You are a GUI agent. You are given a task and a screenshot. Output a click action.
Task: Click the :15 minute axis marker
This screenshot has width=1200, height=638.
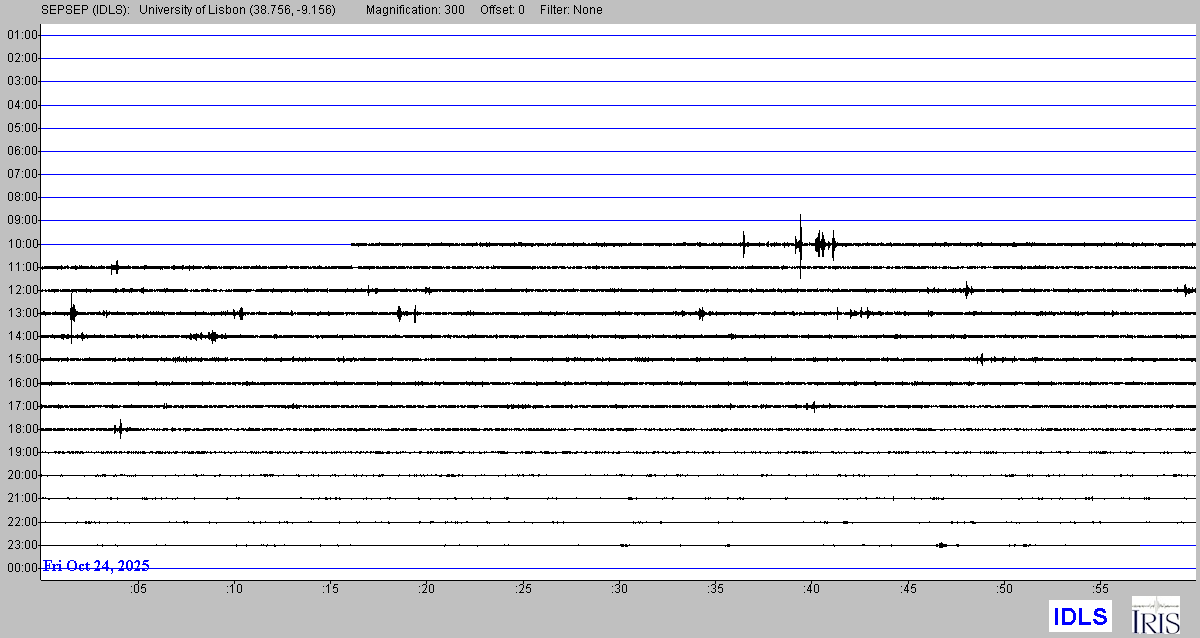pos(330,589)
